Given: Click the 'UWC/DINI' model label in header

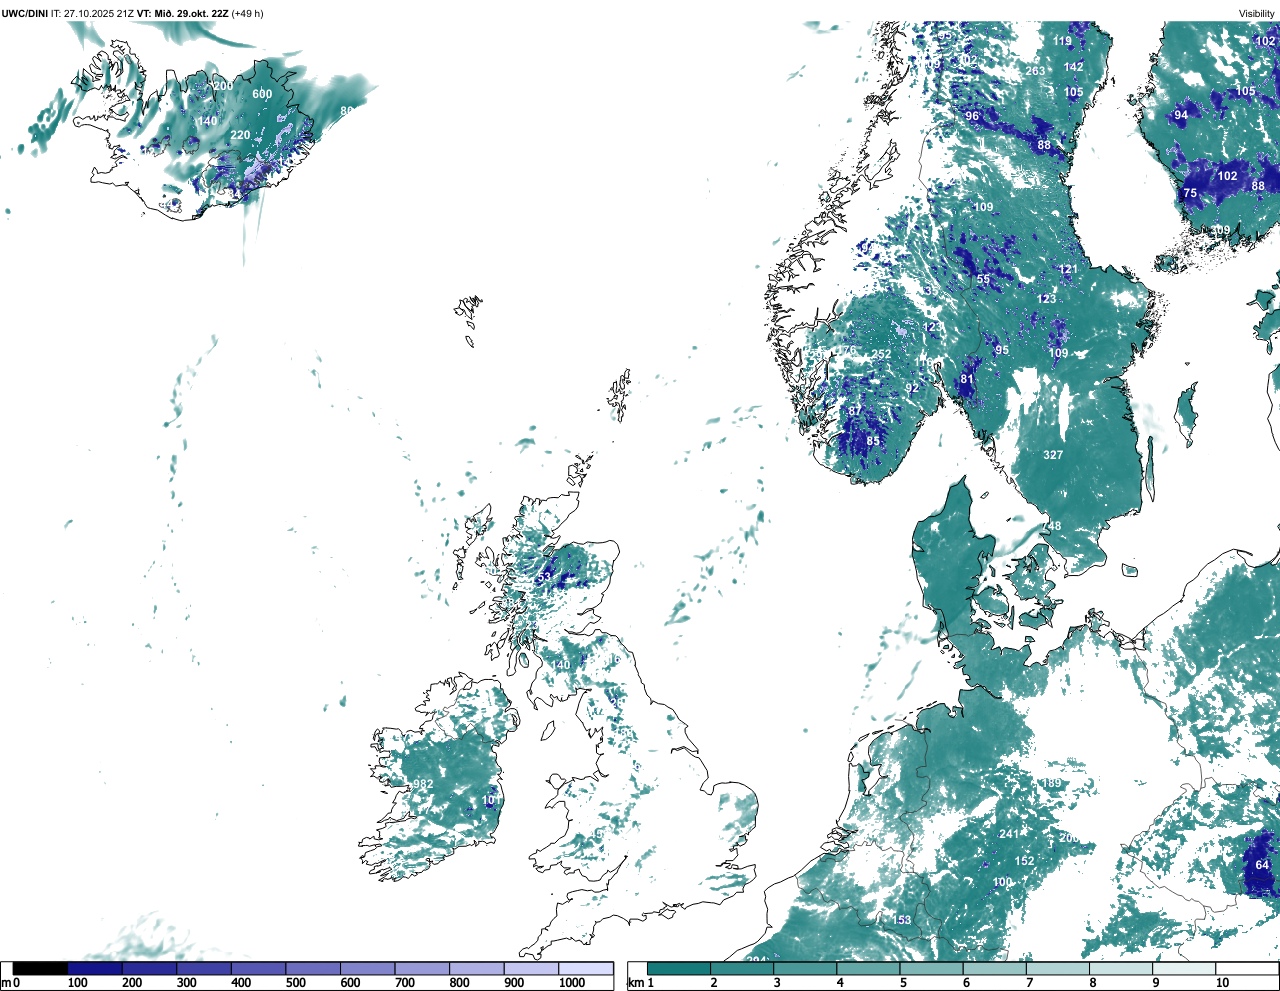Looking at the screenshot, I should tap(24, 13).
